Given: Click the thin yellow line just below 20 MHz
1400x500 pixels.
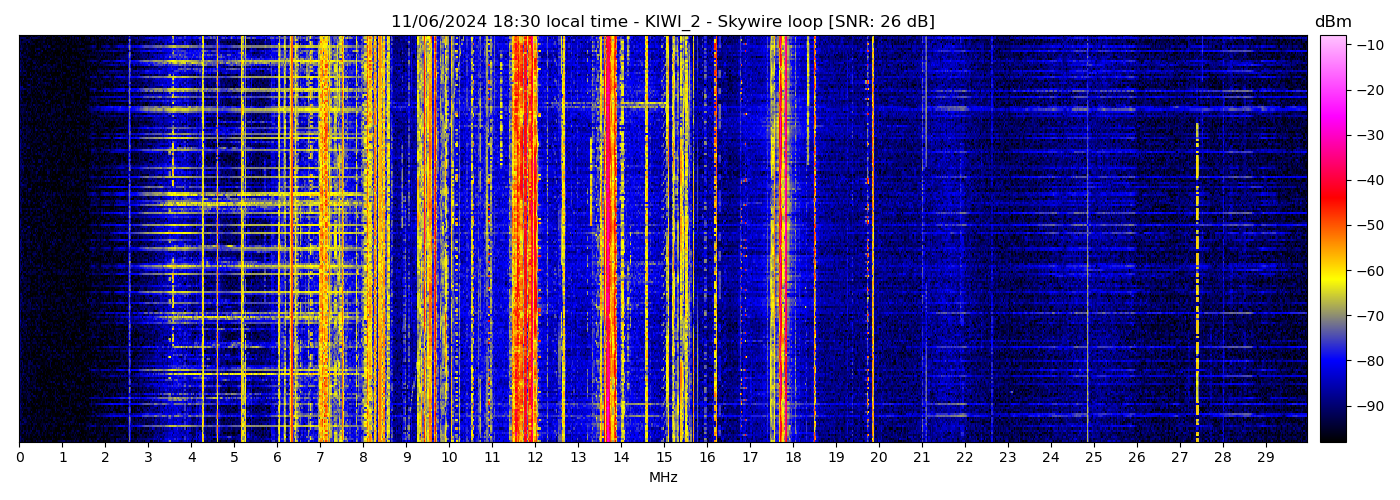Looking at the screenshot, I should [x=872, y=240].
